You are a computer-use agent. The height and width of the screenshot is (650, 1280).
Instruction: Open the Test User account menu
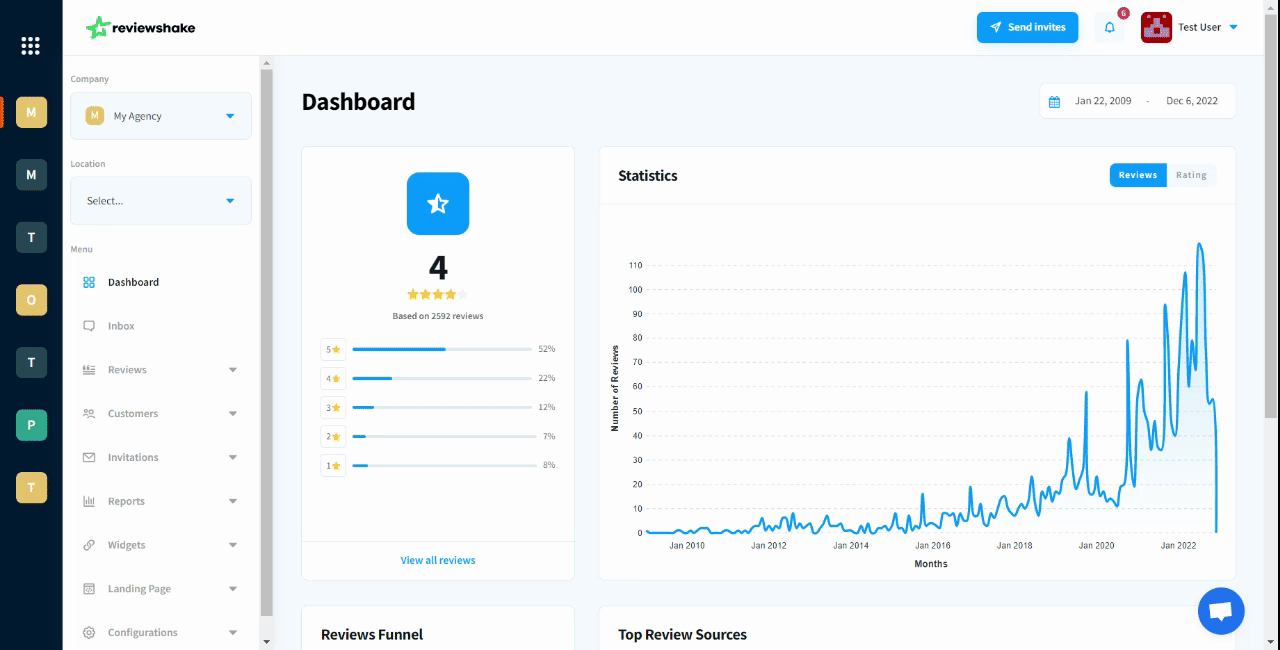pos(1190,27)
